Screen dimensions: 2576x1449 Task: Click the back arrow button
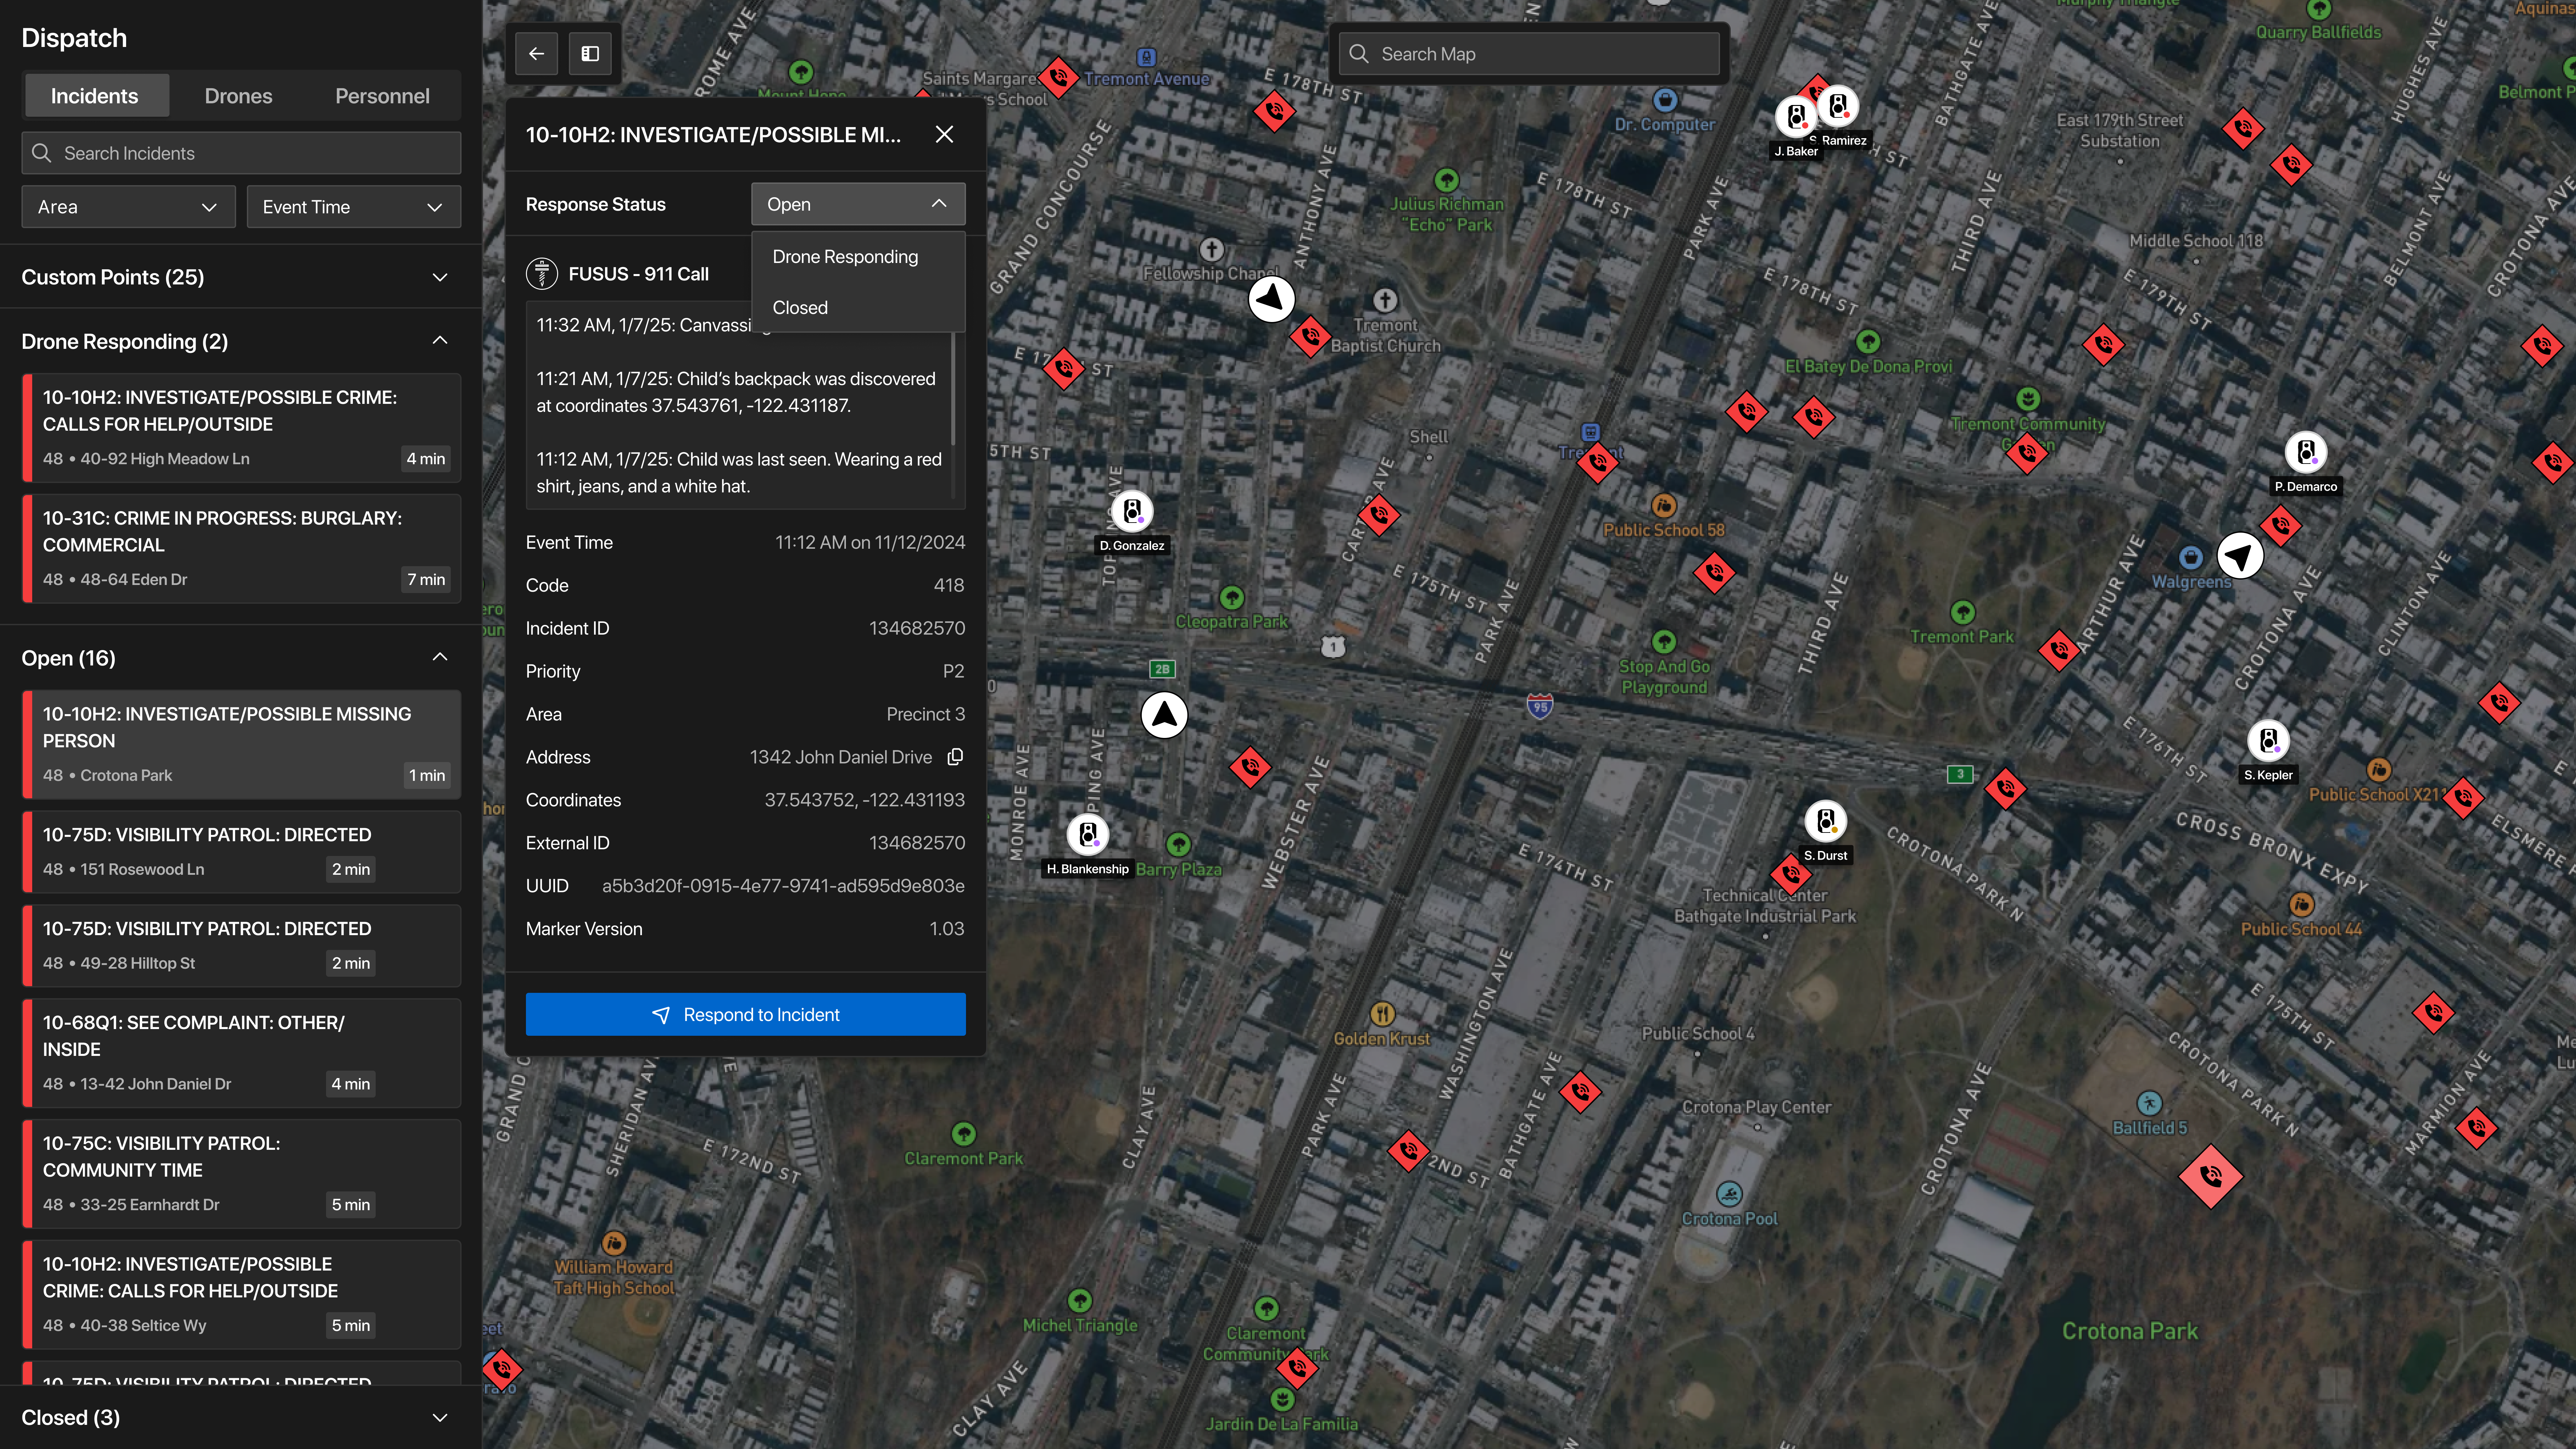pos(536,54)
